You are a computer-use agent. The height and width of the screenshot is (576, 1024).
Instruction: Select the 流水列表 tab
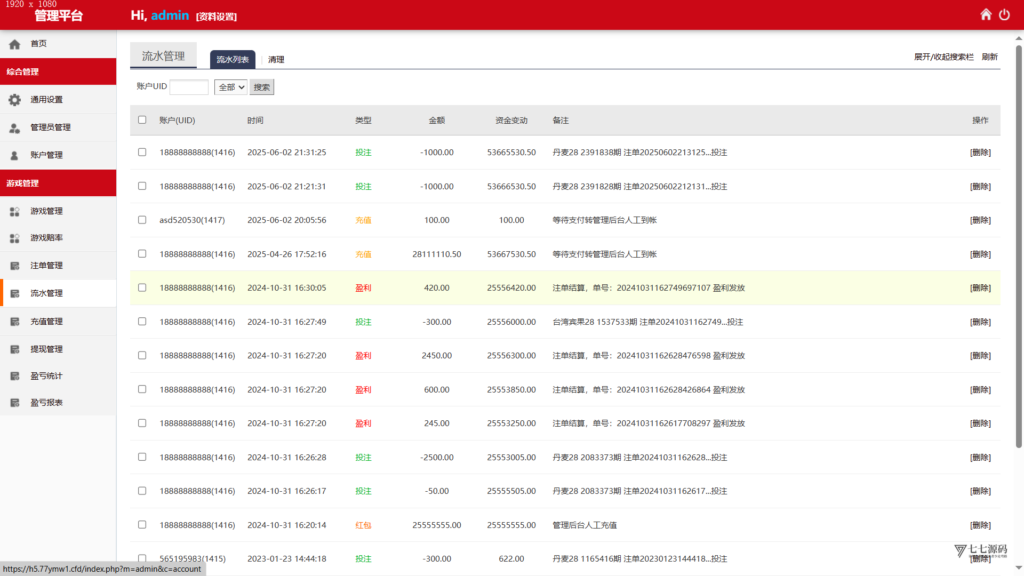tap(232, 59)
